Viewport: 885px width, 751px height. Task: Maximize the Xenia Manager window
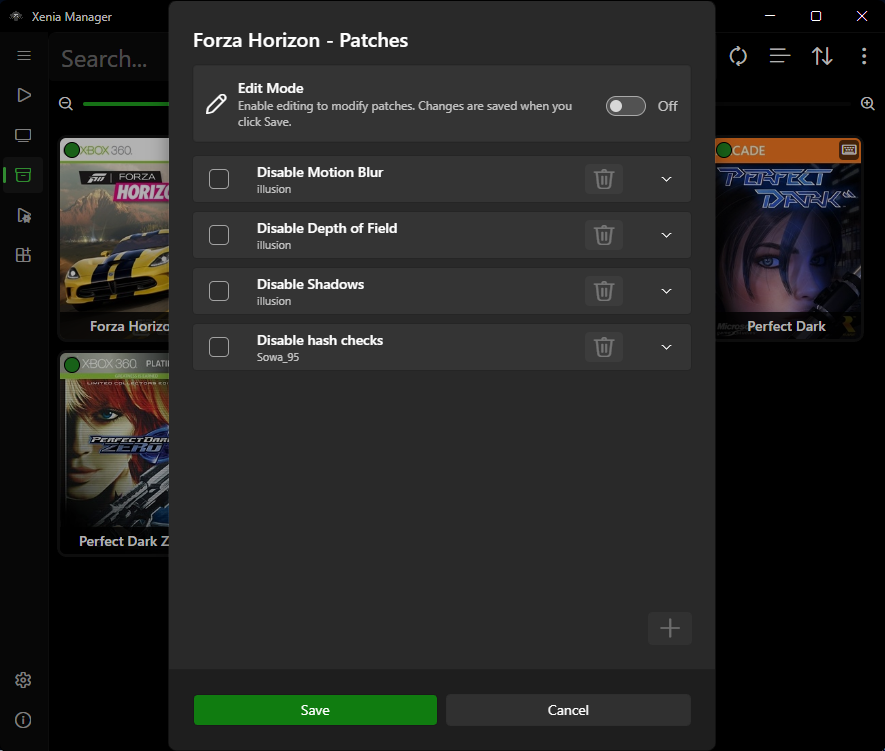[816, 16]
